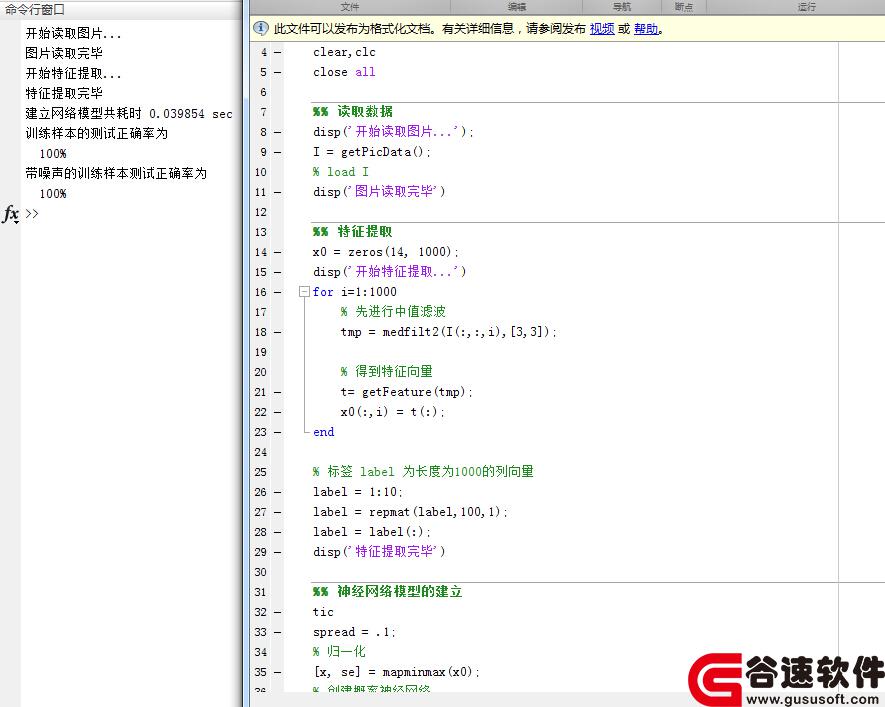Click the info icon in the publish banner
Viewport: 885px width, 707px height.
point(260,28)
